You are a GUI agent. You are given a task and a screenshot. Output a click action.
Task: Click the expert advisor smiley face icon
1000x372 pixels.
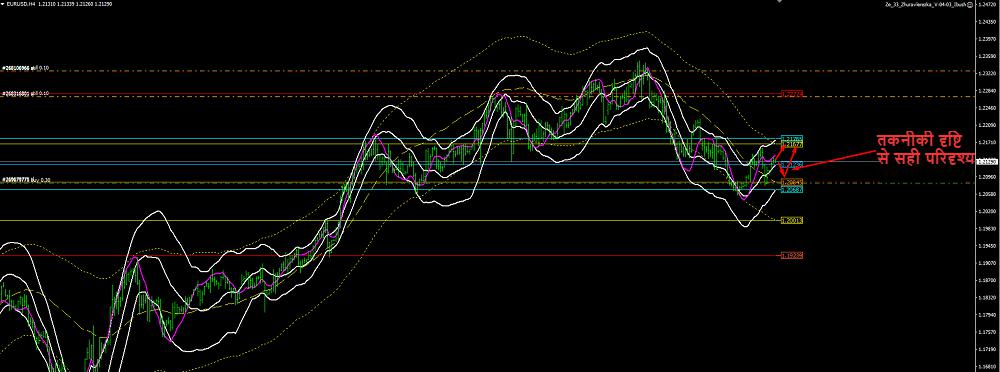(x=969, y=3)
